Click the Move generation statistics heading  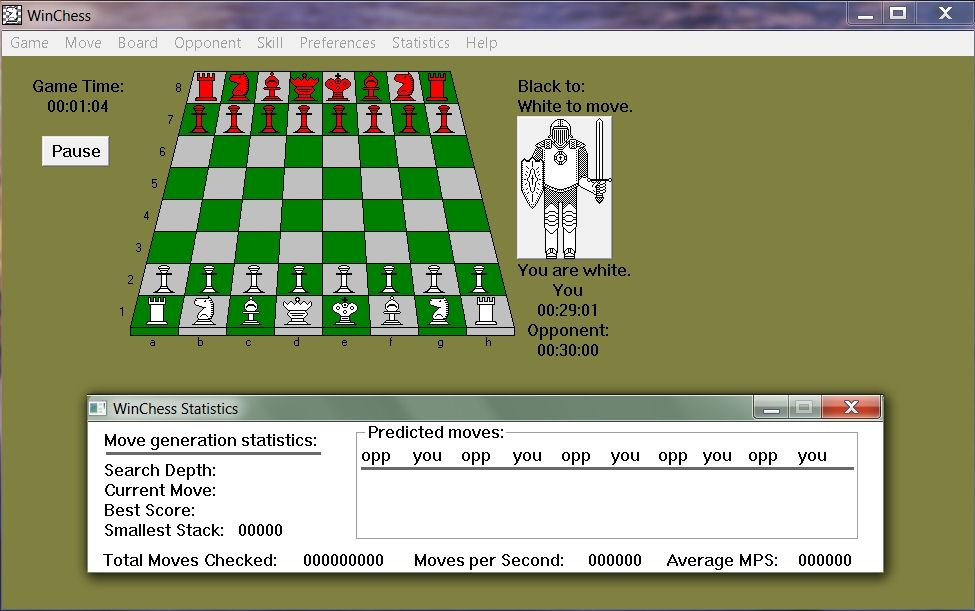[x=210, y=440]
